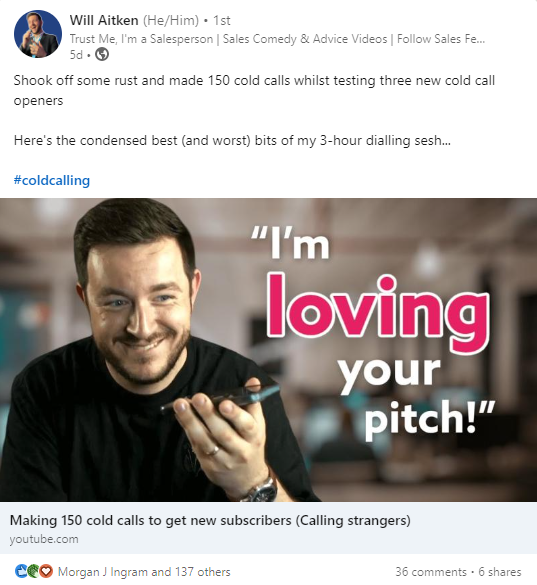Open the #coldcalling hashtag
The height and width of the screenshot is (585, 537).
click(x=52, y=181)
